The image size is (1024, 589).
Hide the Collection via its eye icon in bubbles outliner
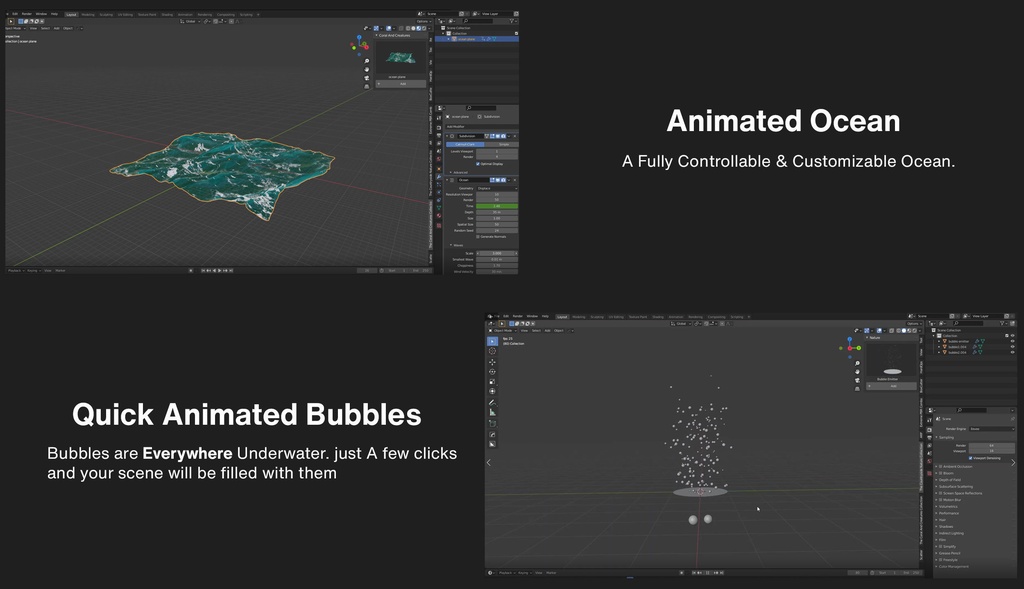pyautogui.click(x=1012, y=336)
